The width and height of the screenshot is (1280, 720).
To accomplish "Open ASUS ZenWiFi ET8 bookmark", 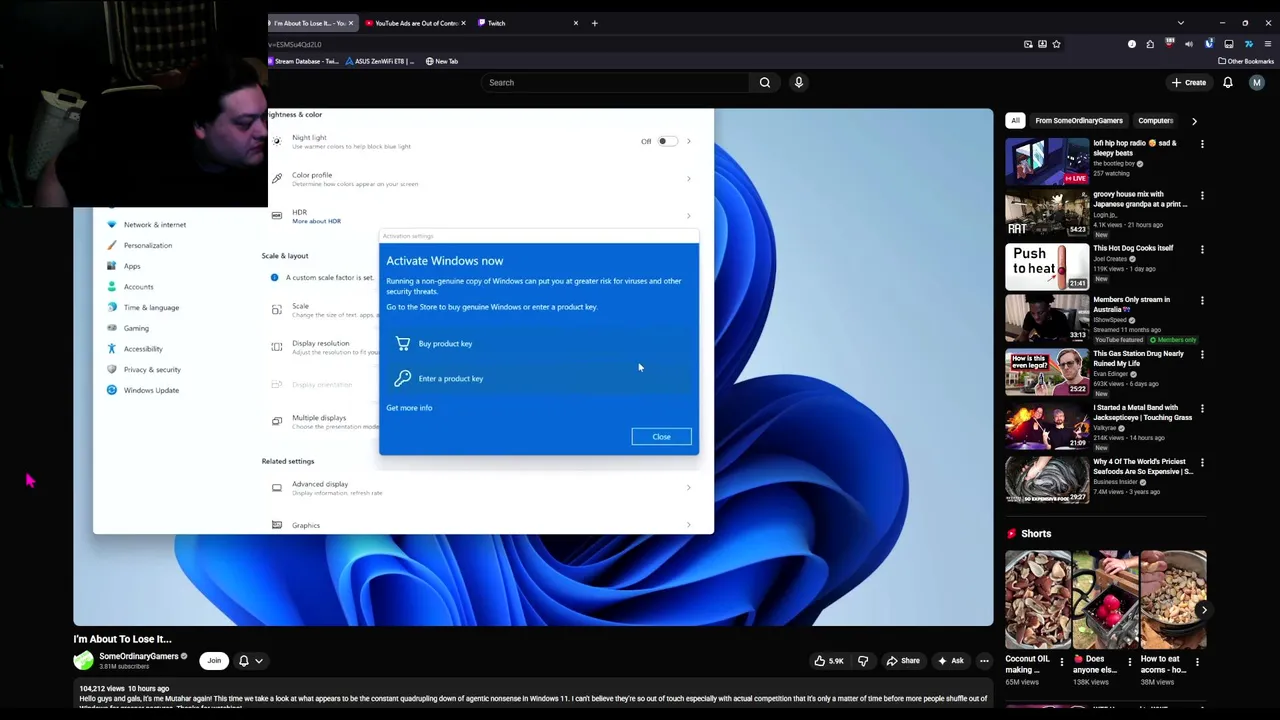I will click(379, 61).
